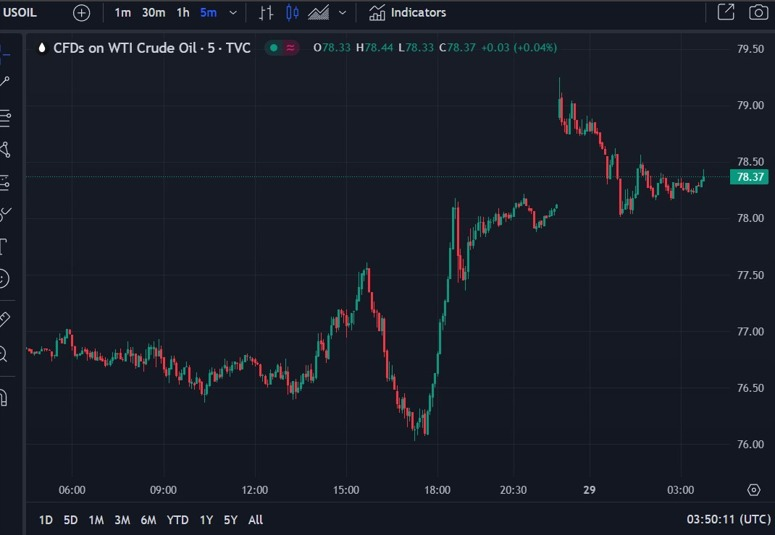775x535 pixels.
Task: Click the 29 date label on time axis
Action: tap(589, 490)
